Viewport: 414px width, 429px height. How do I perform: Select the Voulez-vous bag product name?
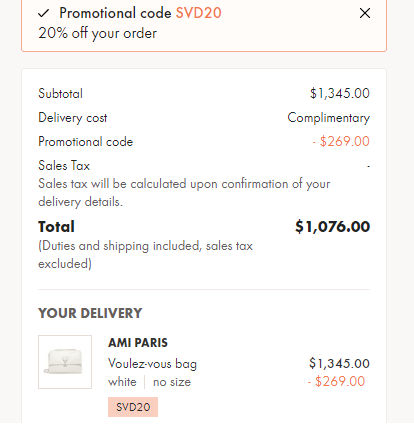[x=153, y=364]
